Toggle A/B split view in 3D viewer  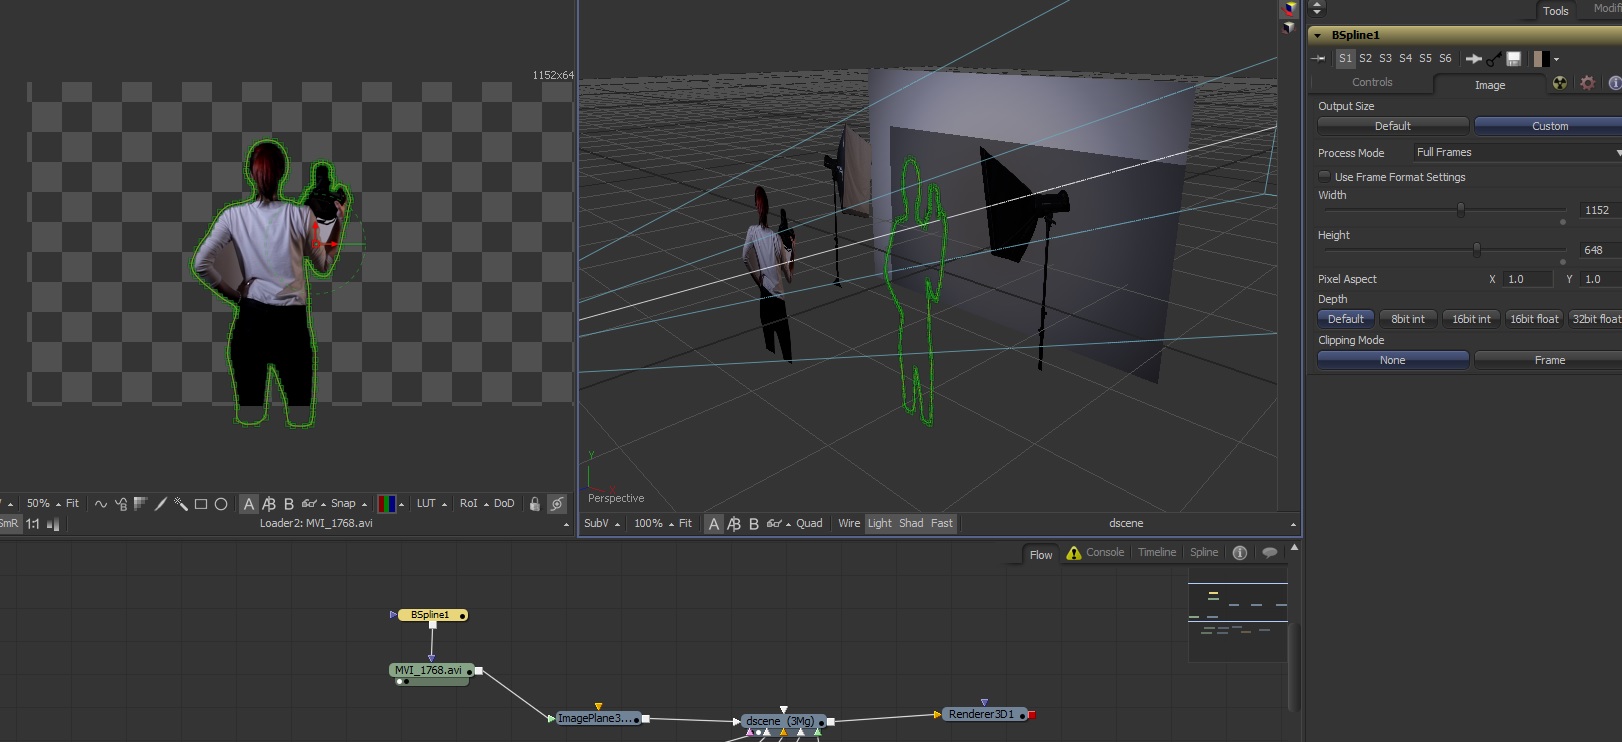(734, 524)
